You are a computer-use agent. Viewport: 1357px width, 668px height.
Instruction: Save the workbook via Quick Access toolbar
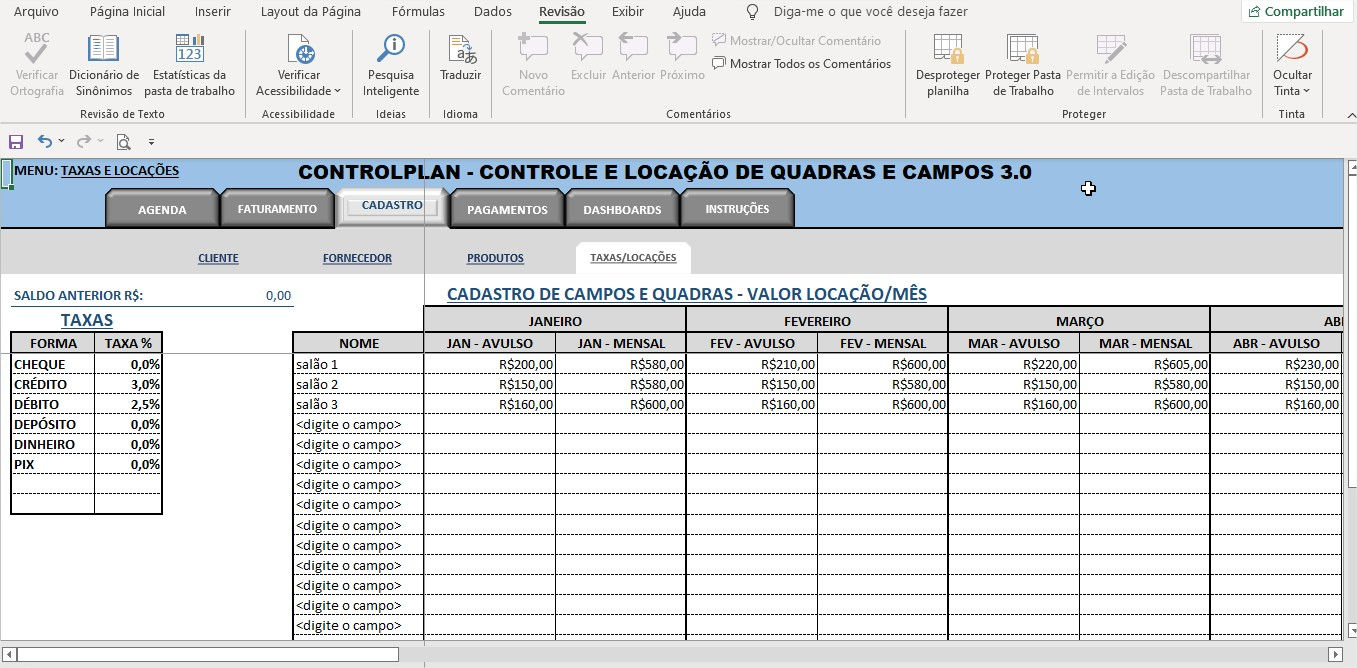pos(15,141)
